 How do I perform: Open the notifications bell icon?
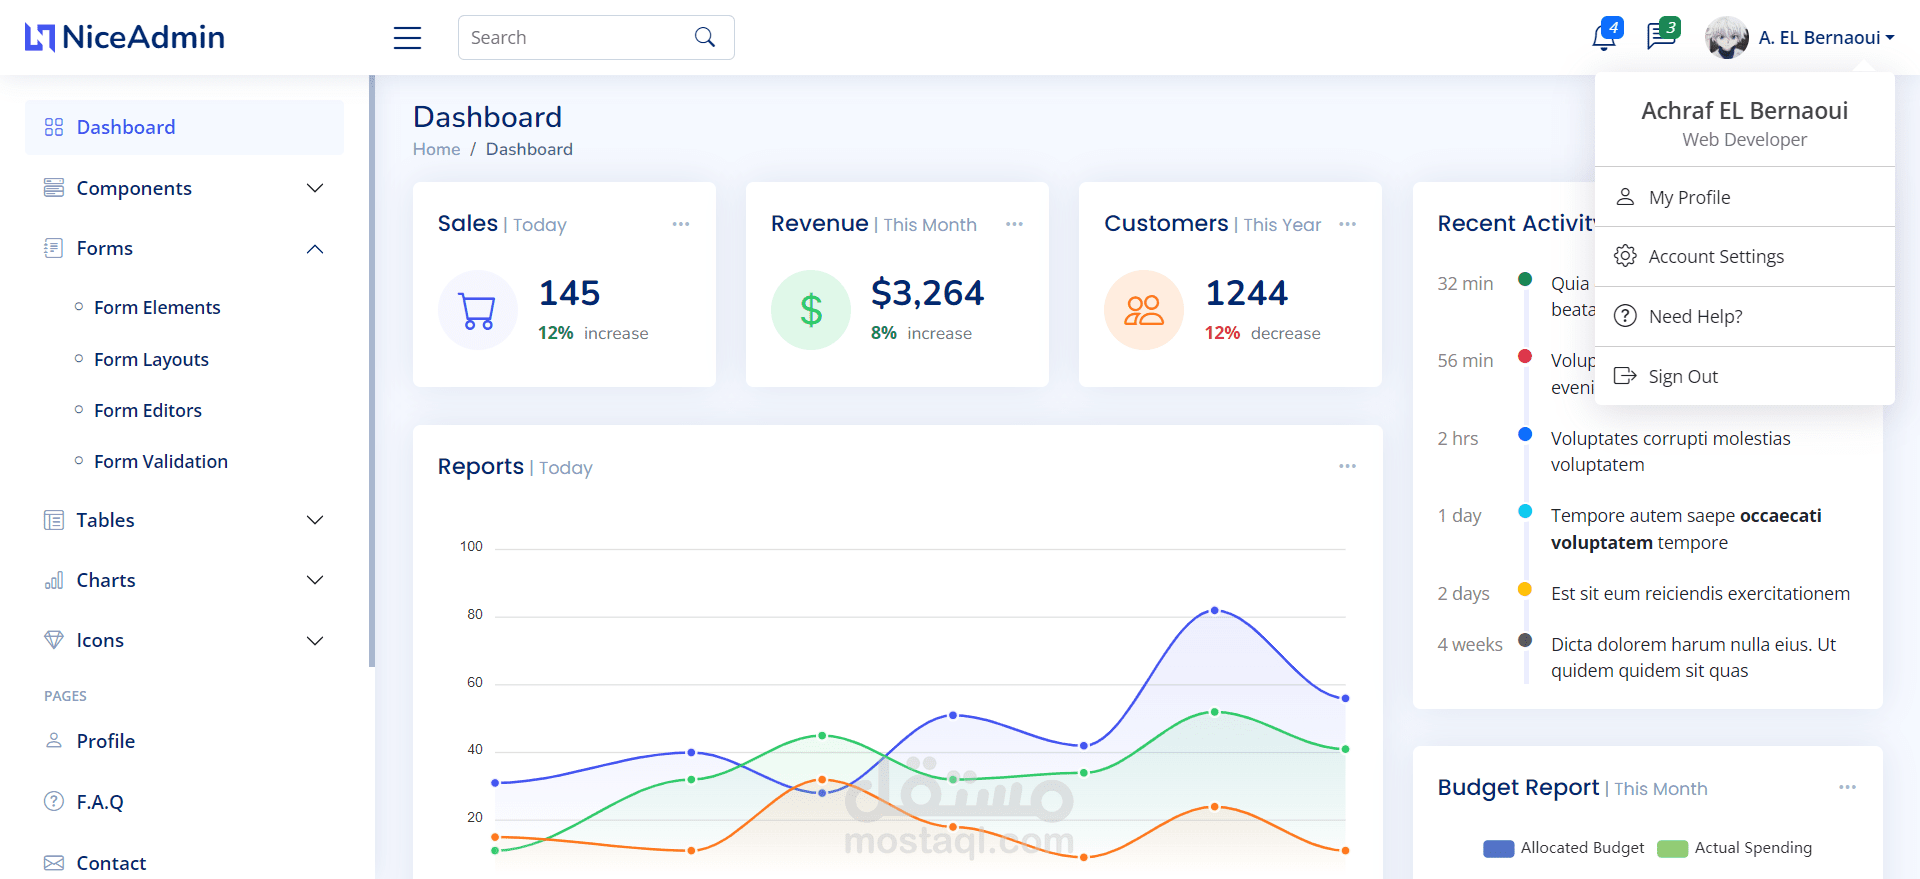tap(1604, 38)
